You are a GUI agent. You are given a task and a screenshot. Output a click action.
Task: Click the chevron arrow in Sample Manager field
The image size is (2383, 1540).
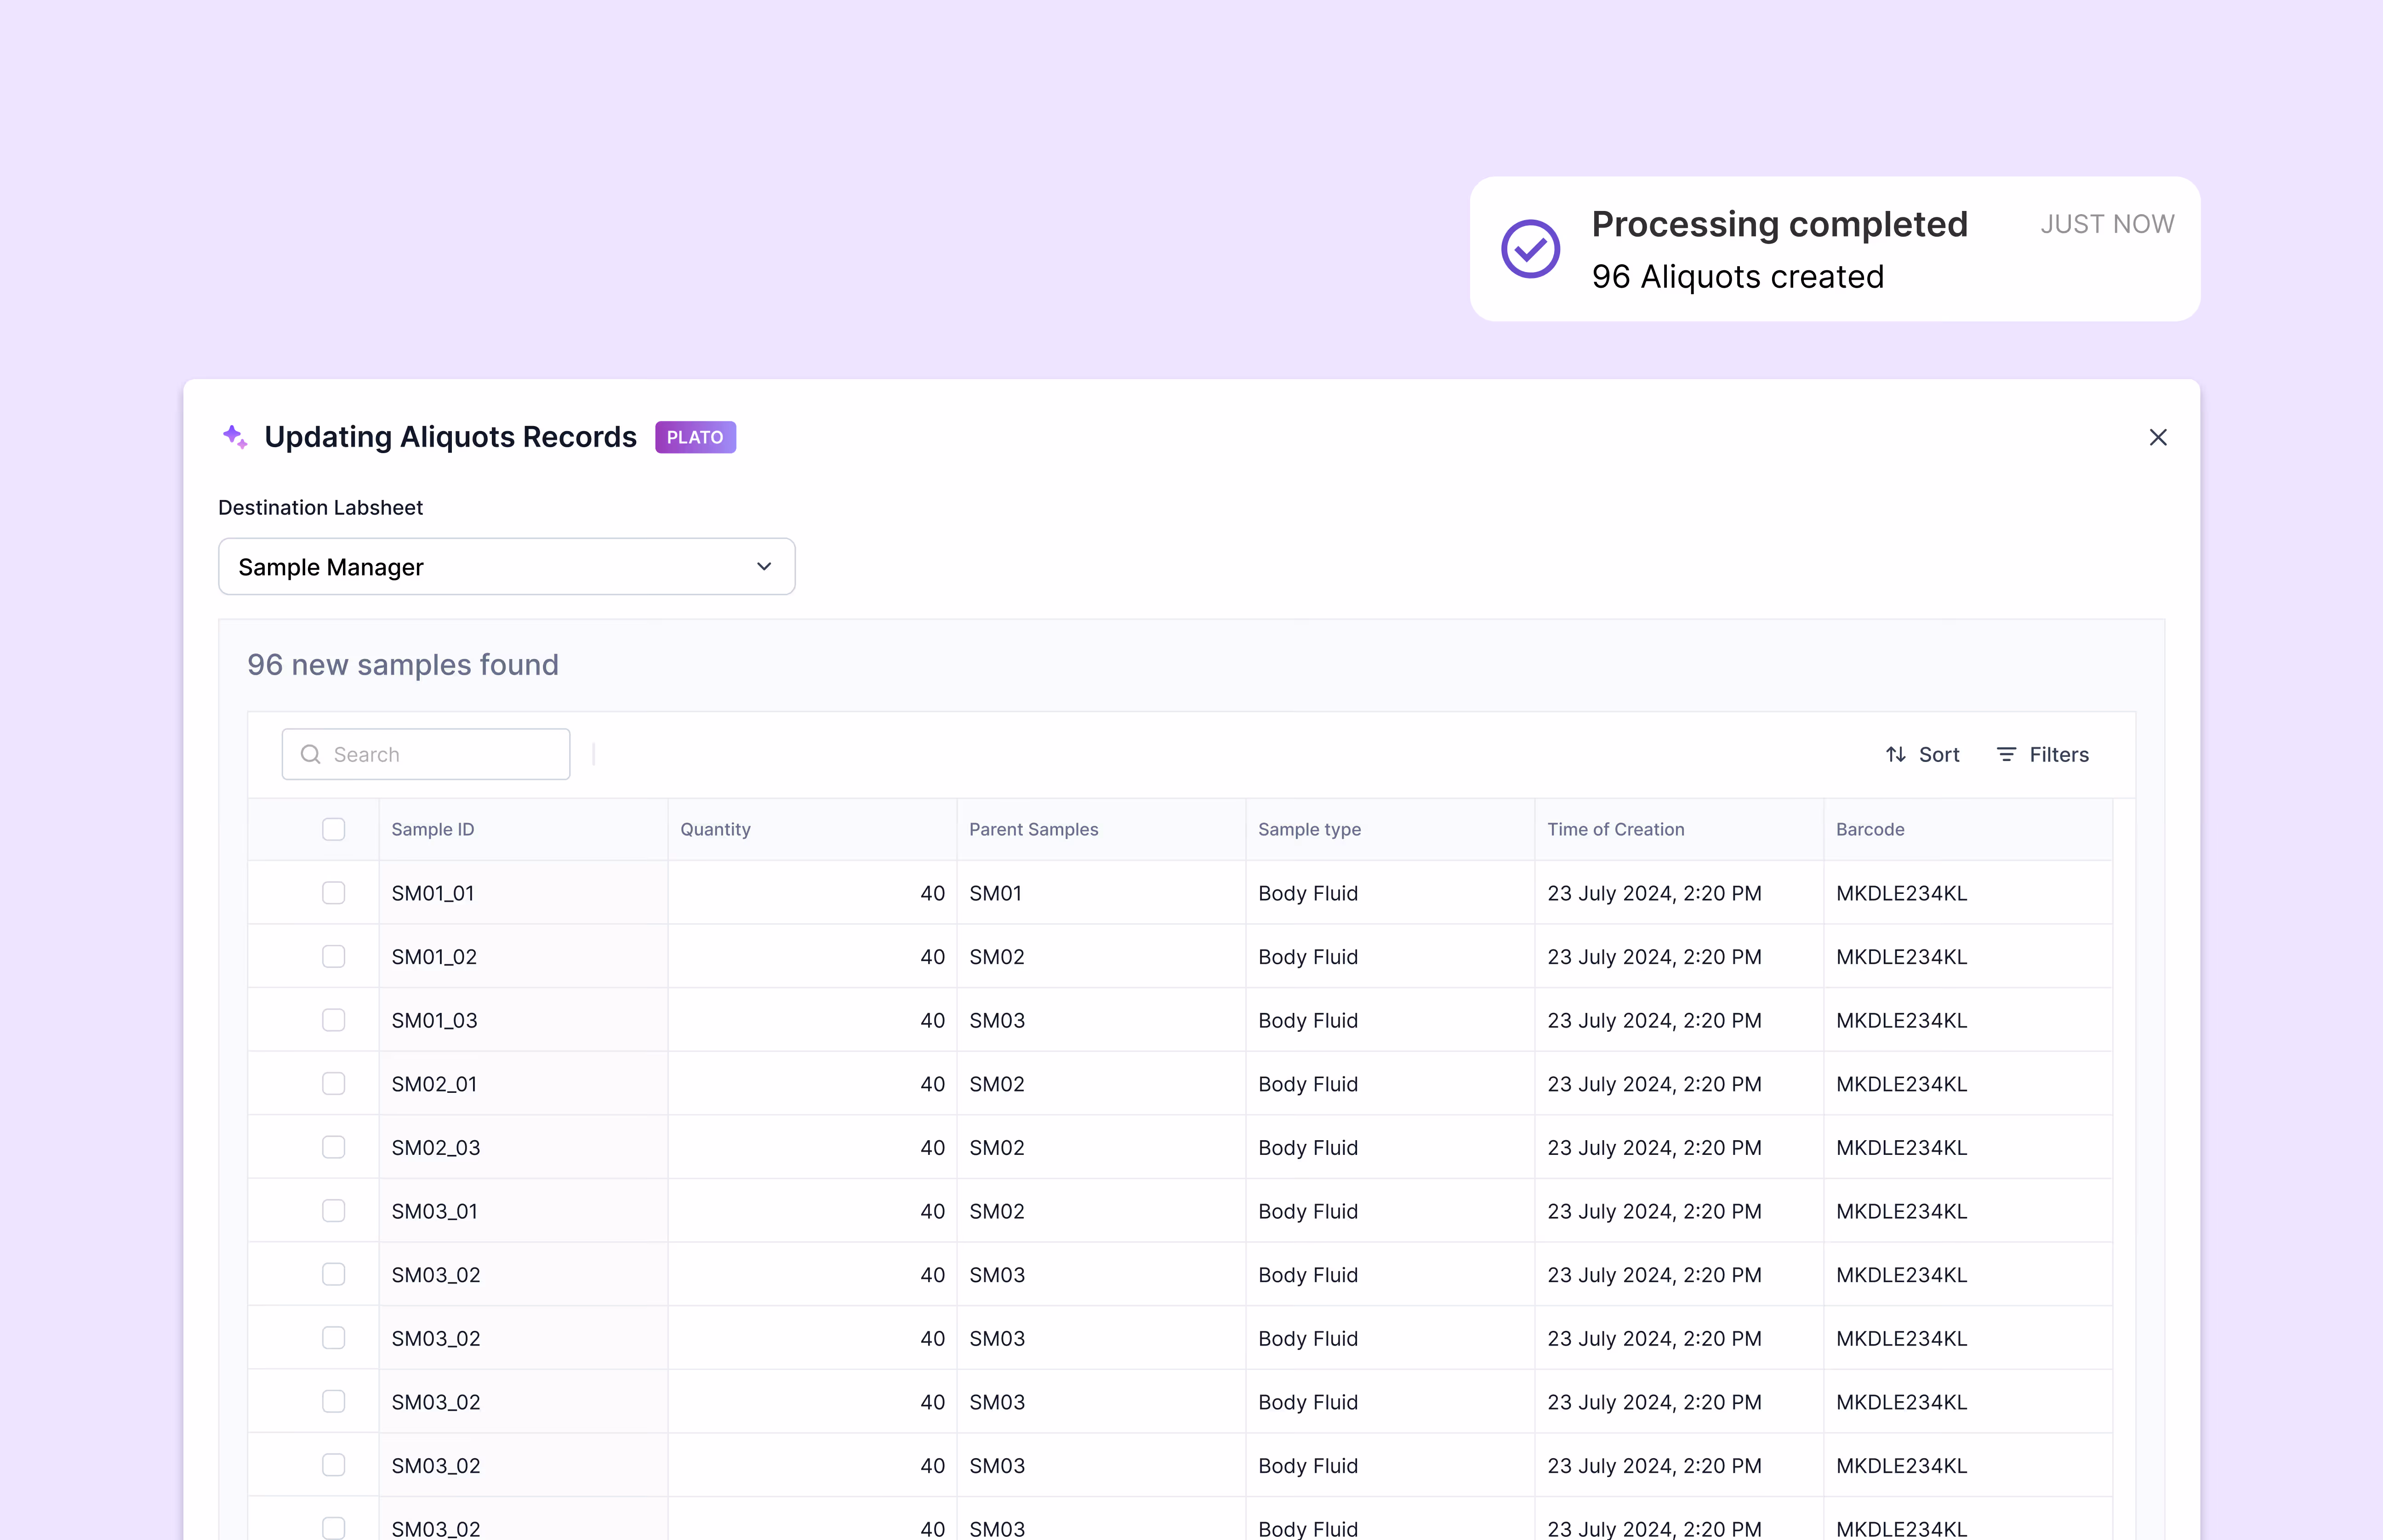click(x=764, y=567)
